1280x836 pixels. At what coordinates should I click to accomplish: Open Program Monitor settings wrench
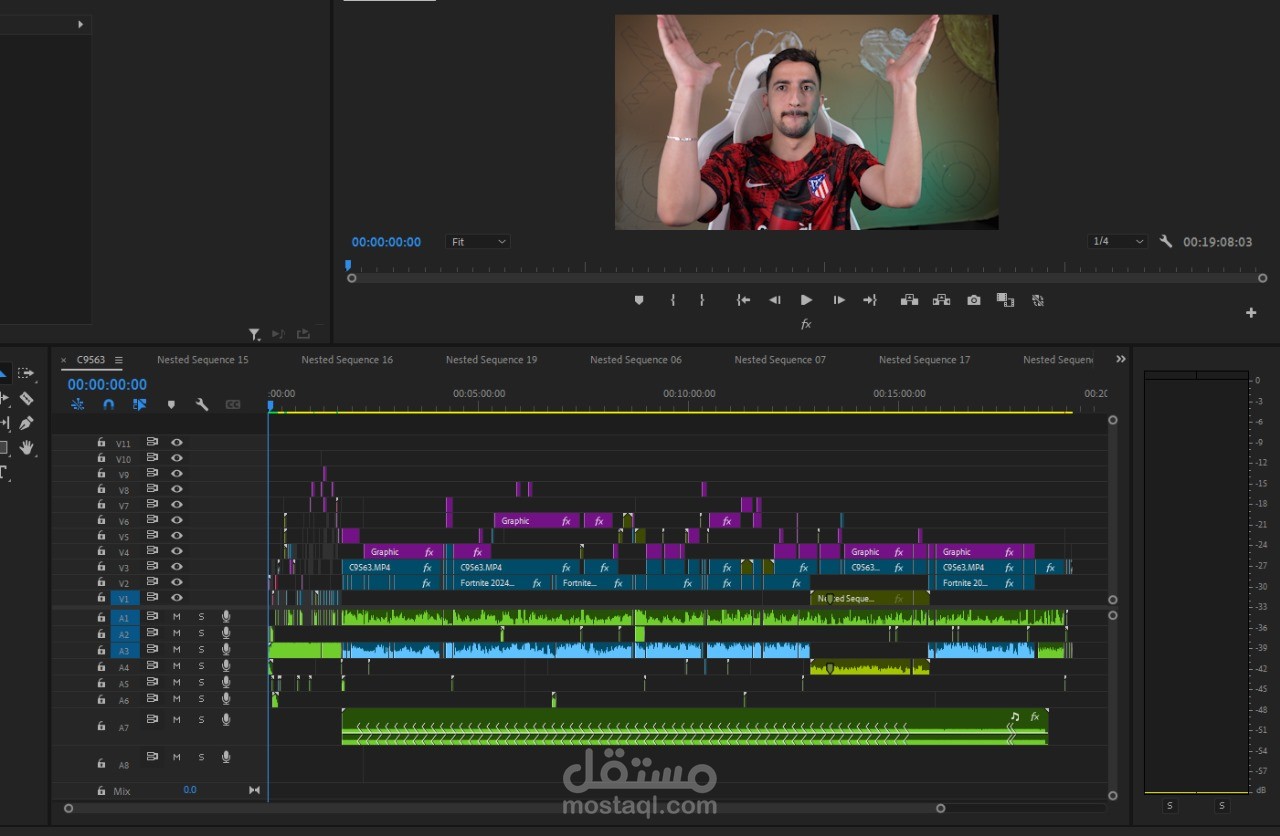point(1166,242)
